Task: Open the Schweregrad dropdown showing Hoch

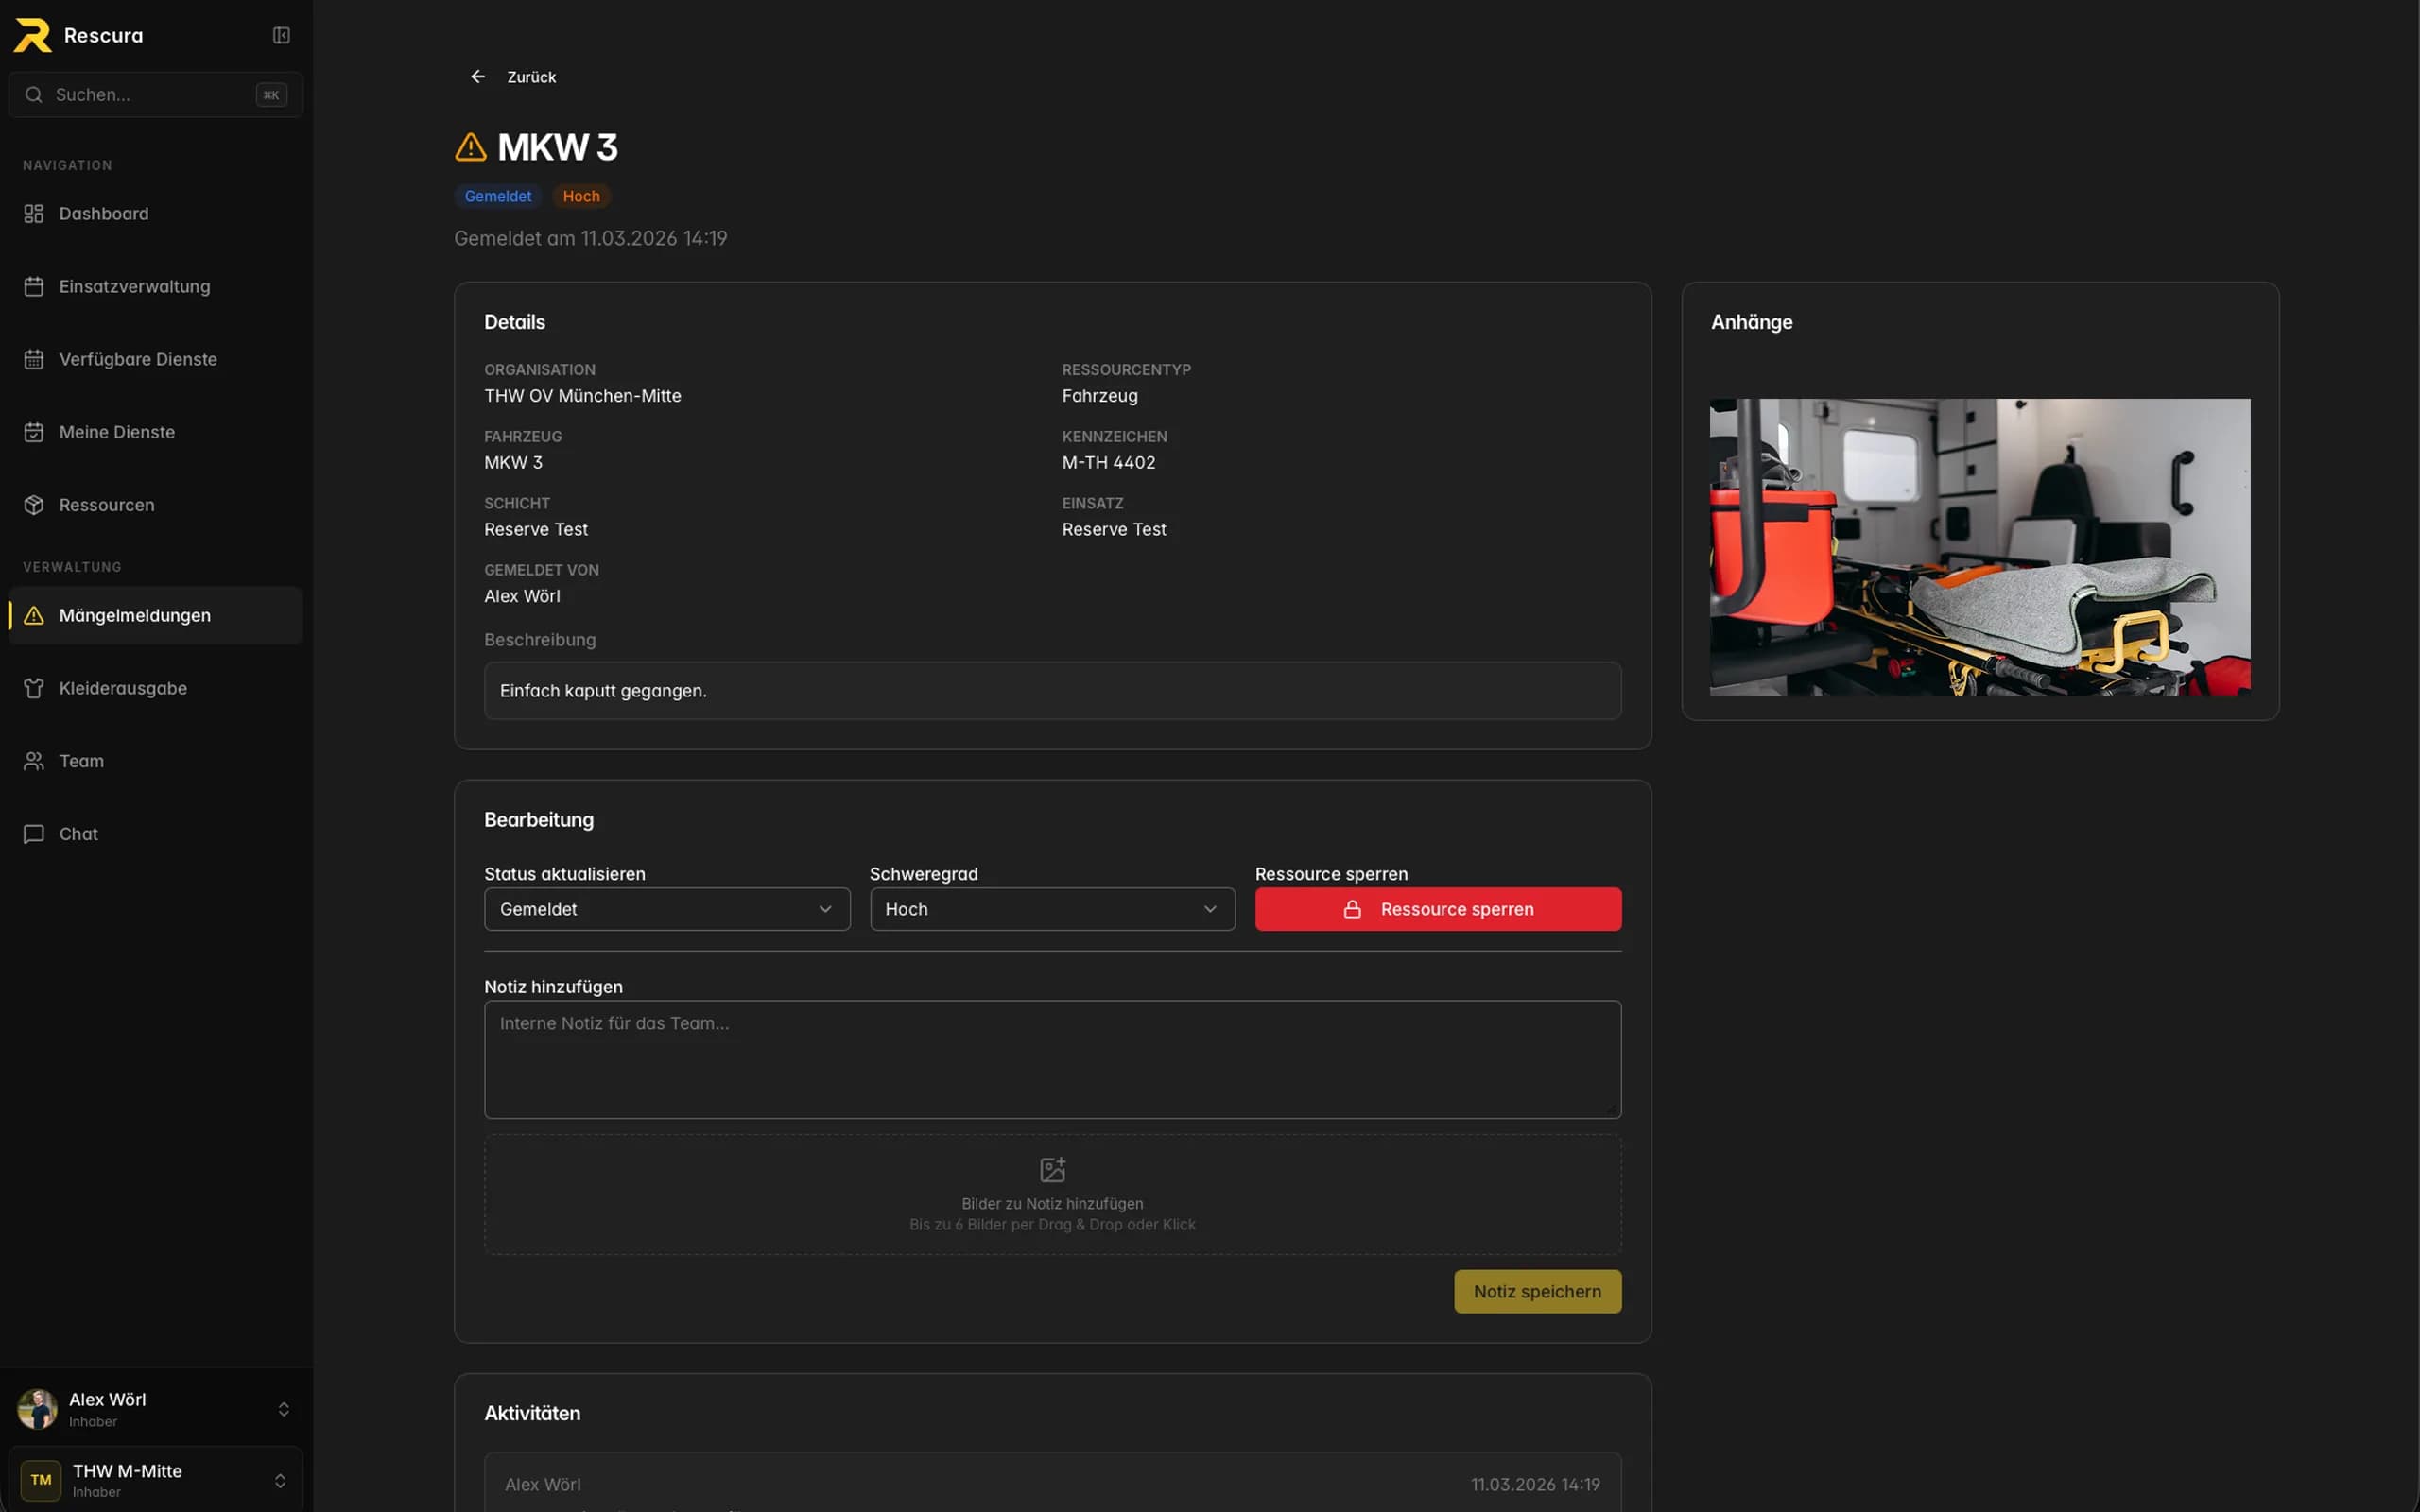Action: pyautogui.click(x=1052, y=909)
